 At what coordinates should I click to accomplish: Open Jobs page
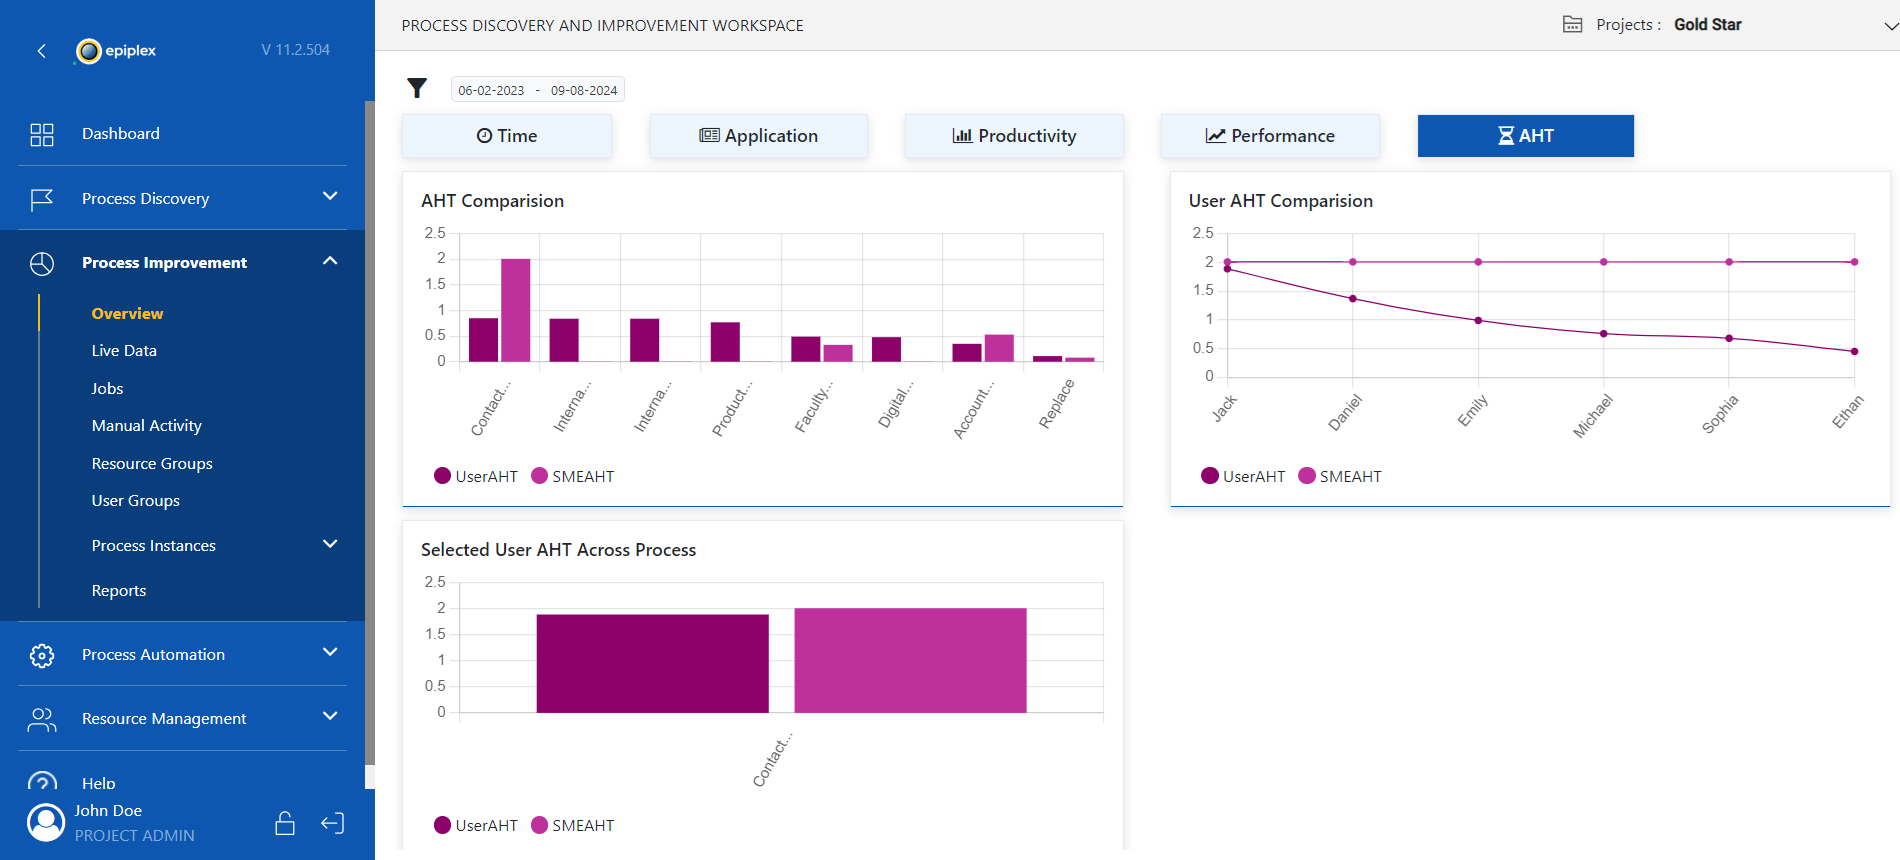click(x=107, y=389)
